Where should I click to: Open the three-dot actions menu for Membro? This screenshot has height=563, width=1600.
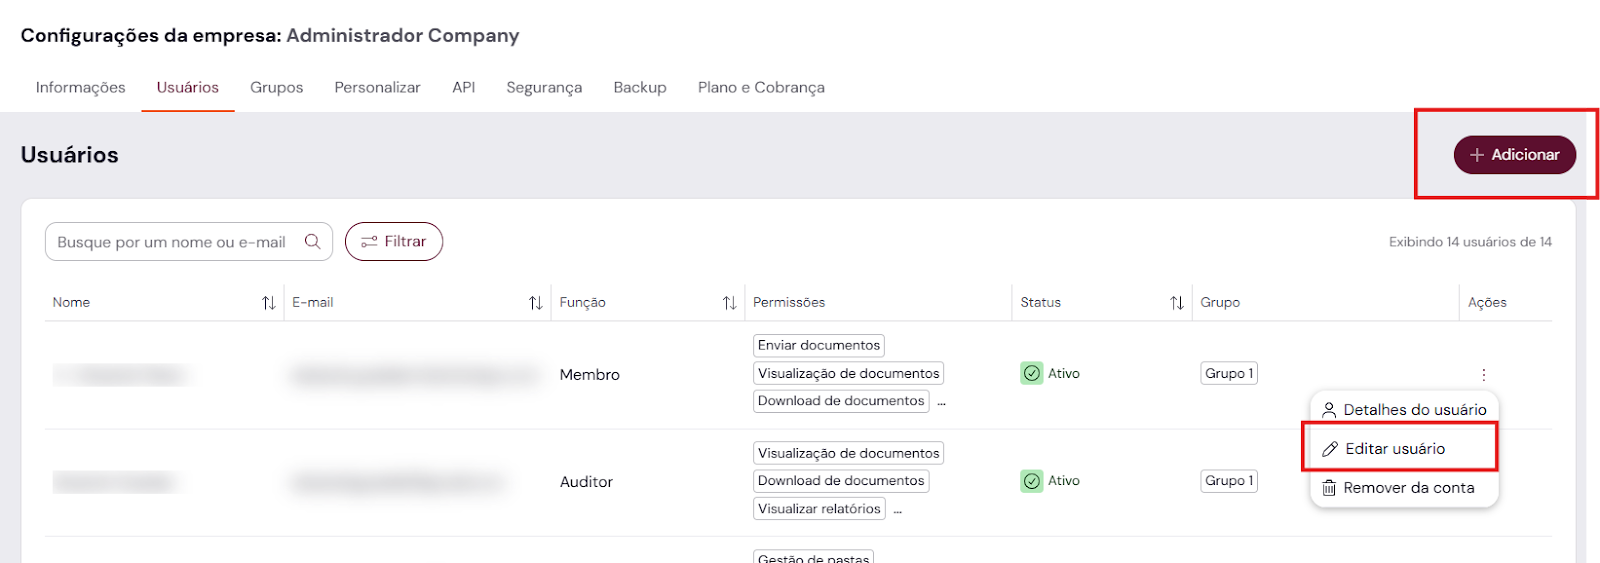(1483, 374)
